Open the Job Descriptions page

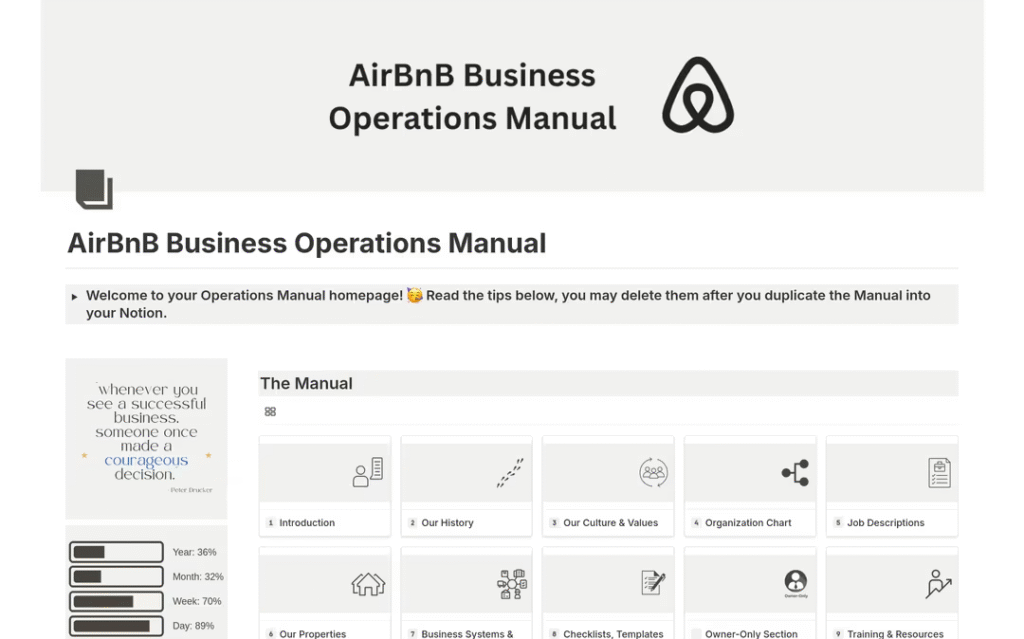[x=886, y=523]
